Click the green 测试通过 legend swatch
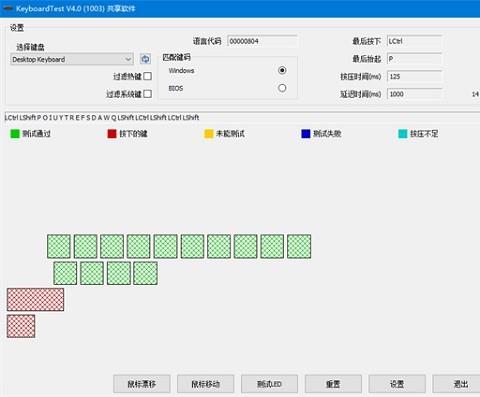The width and height of the screenshot is (480, 397). (x=15, y=134)
